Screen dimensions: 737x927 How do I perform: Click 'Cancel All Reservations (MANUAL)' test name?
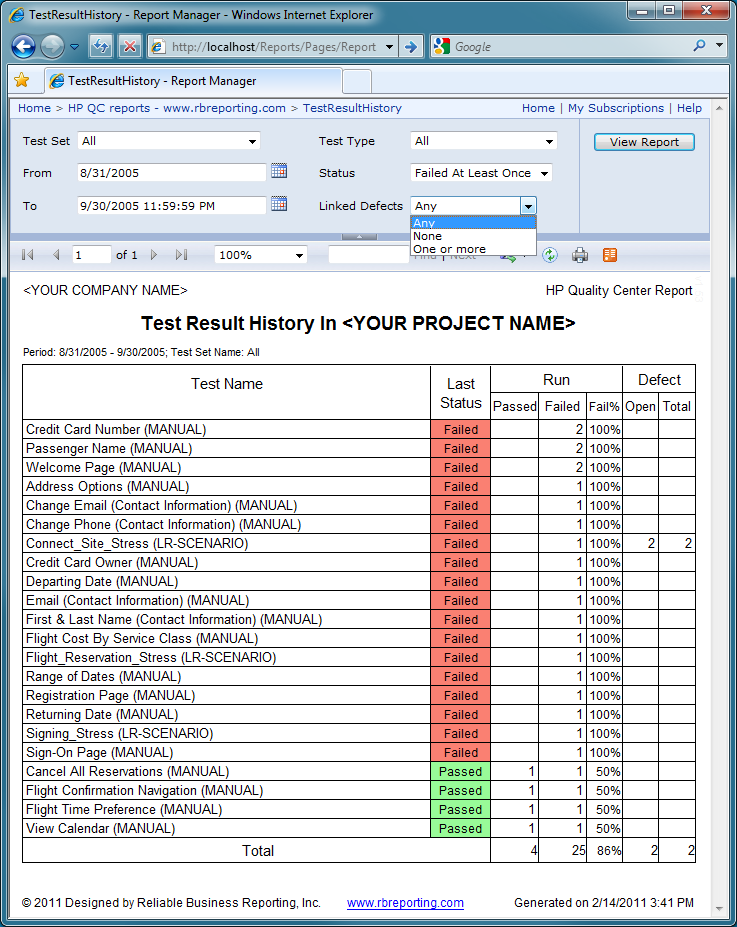[x=127, y=772]
